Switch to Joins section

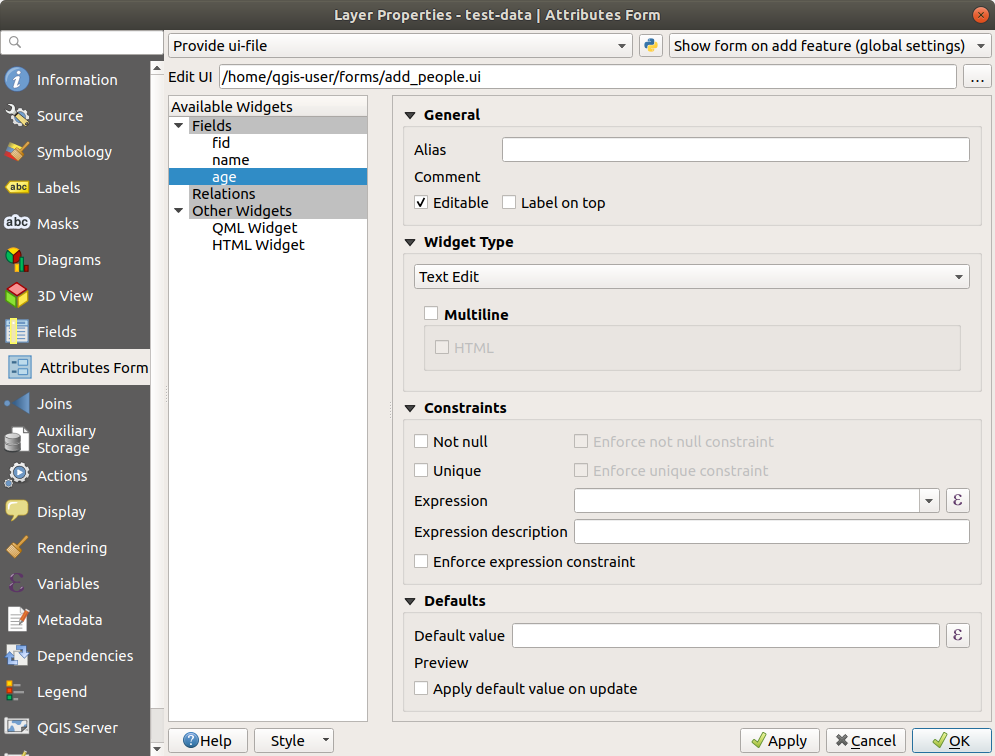[x=54, y=404]
